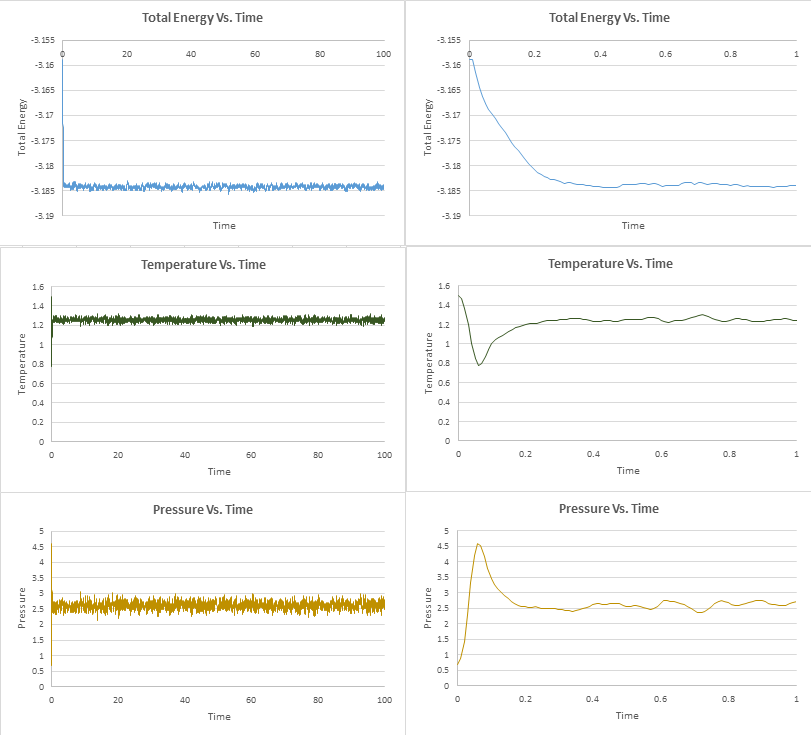The image size is (811, 735).
Task: Click vertical Total Energy axis title in 0–1 chart
Action: (427, 127)
